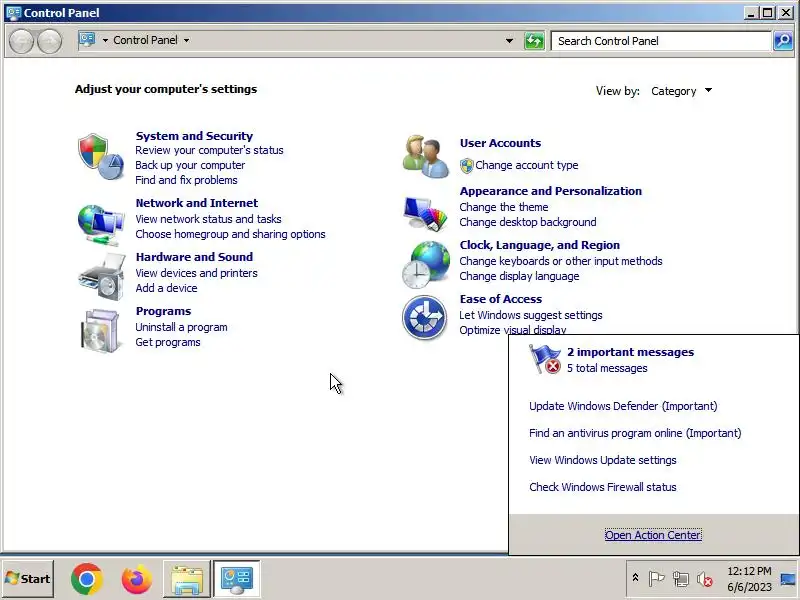Screen dimensions: 800x600
Task: Click Review your computer's status
Action: [x=209, y=151]
